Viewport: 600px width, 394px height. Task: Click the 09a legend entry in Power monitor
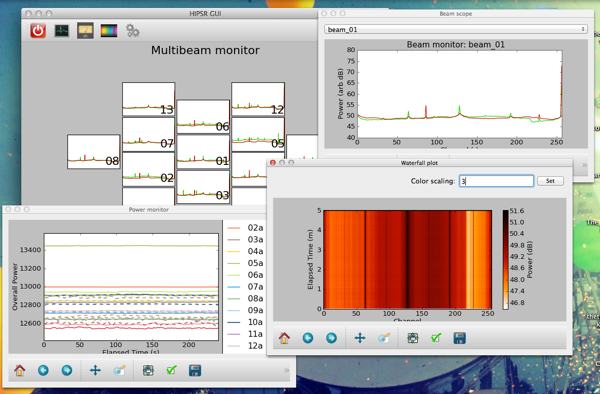245,310
